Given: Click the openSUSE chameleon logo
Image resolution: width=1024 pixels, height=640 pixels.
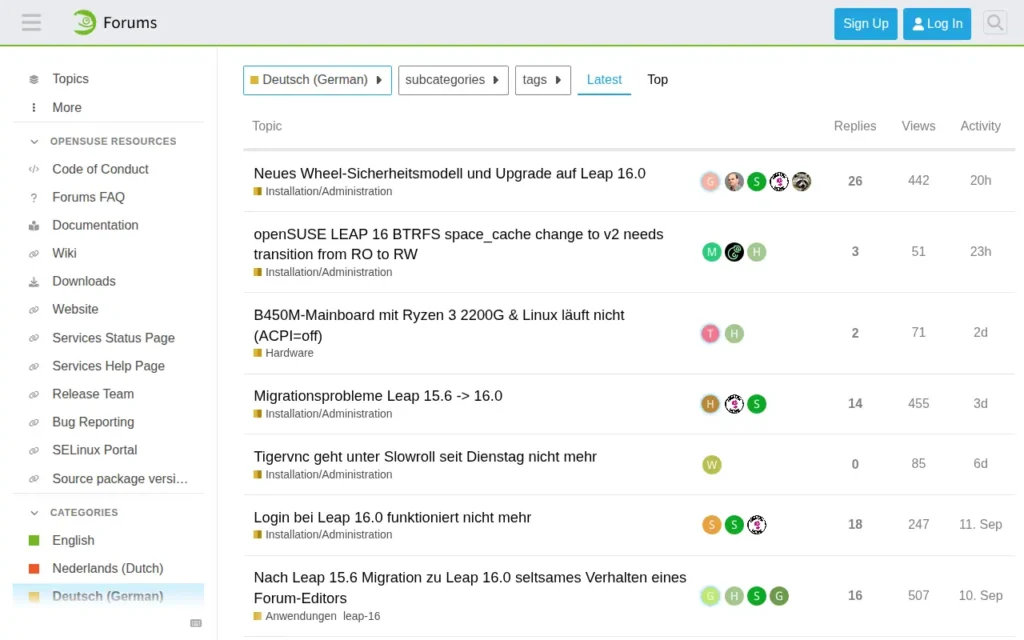Looking at the screenshot, I should (x=84, y=23).
